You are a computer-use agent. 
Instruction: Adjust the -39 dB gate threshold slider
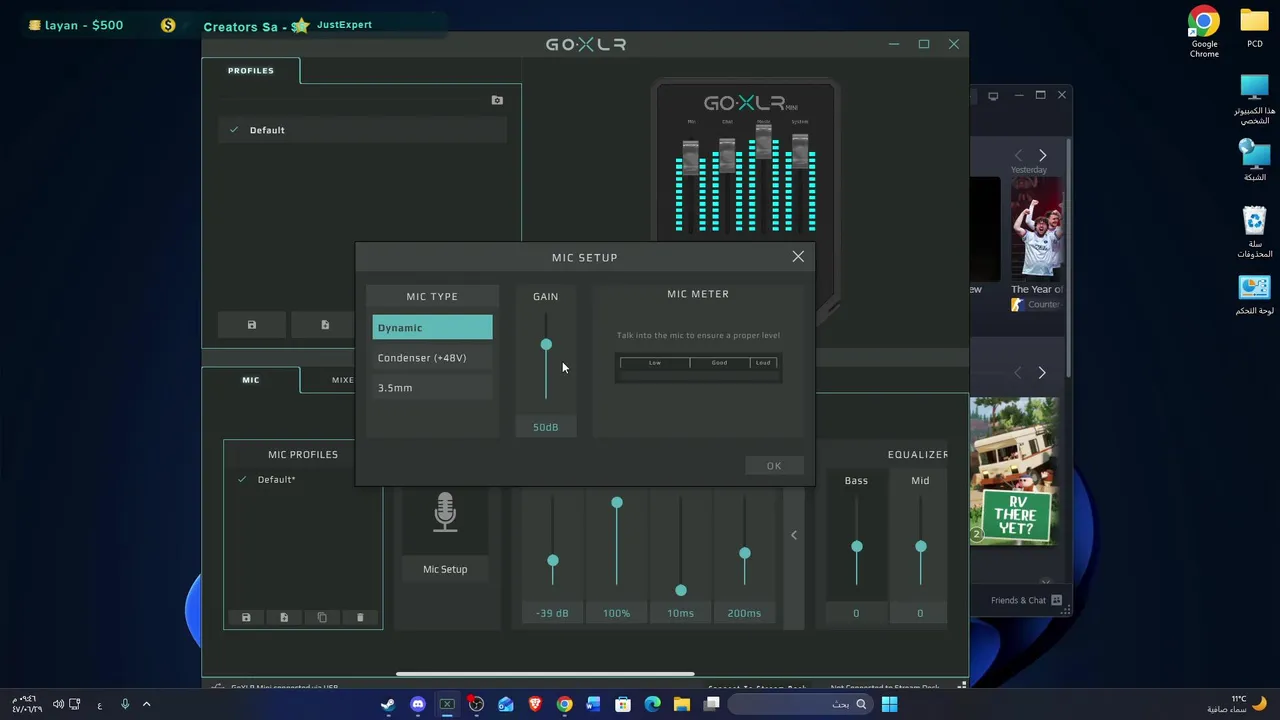(553, 561)
